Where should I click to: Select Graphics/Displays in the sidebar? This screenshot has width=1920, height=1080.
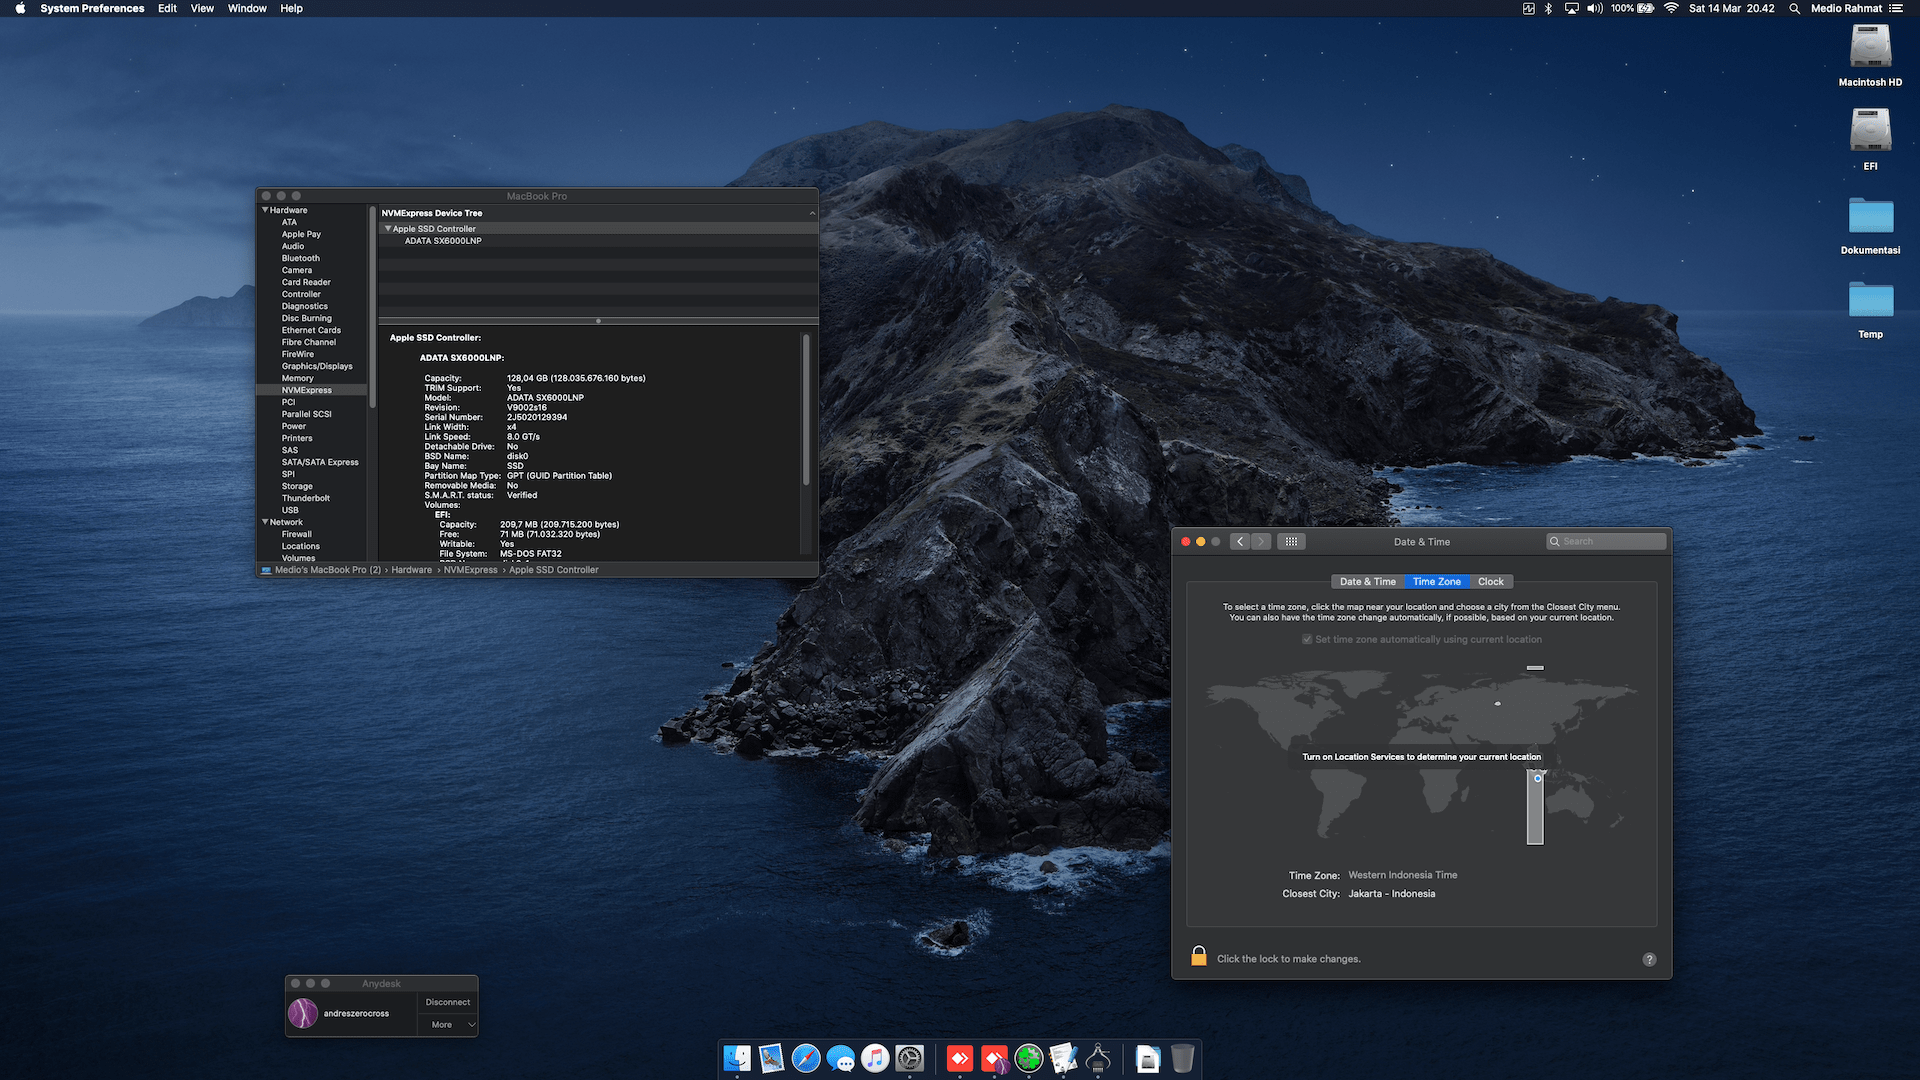pyautogui.click(x=317, y=366)
